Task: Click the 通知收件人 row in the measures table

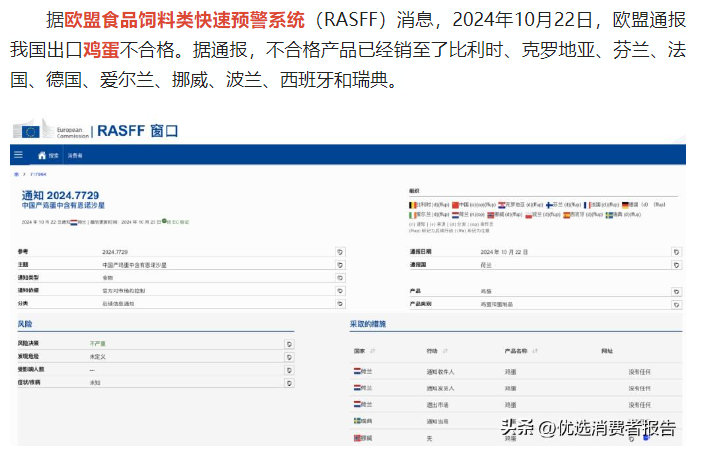Action: click(516, 372)
